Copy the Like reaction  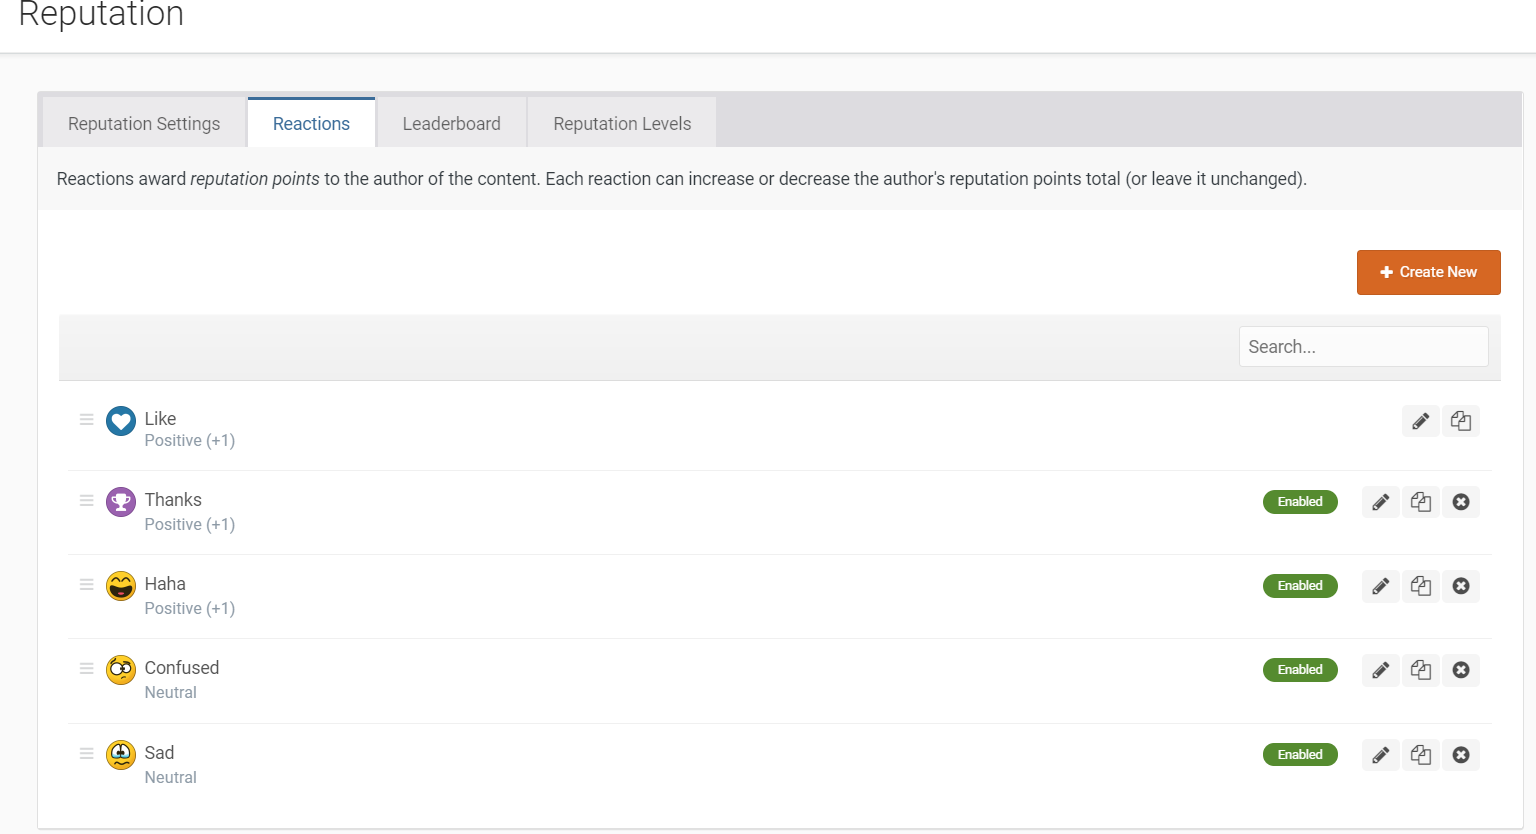click(x=1460, y=421)
